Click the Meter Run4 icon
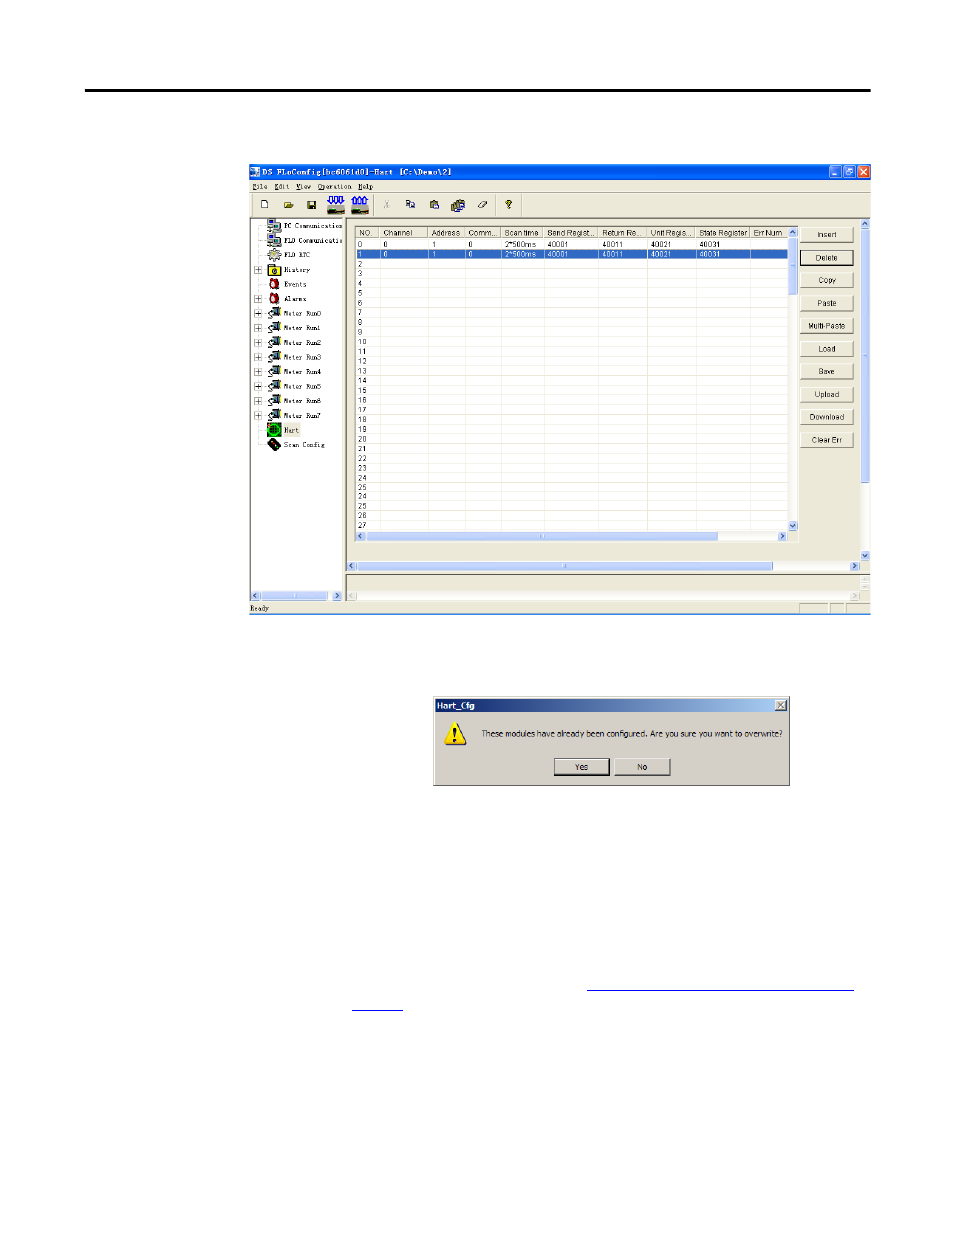 274,371
